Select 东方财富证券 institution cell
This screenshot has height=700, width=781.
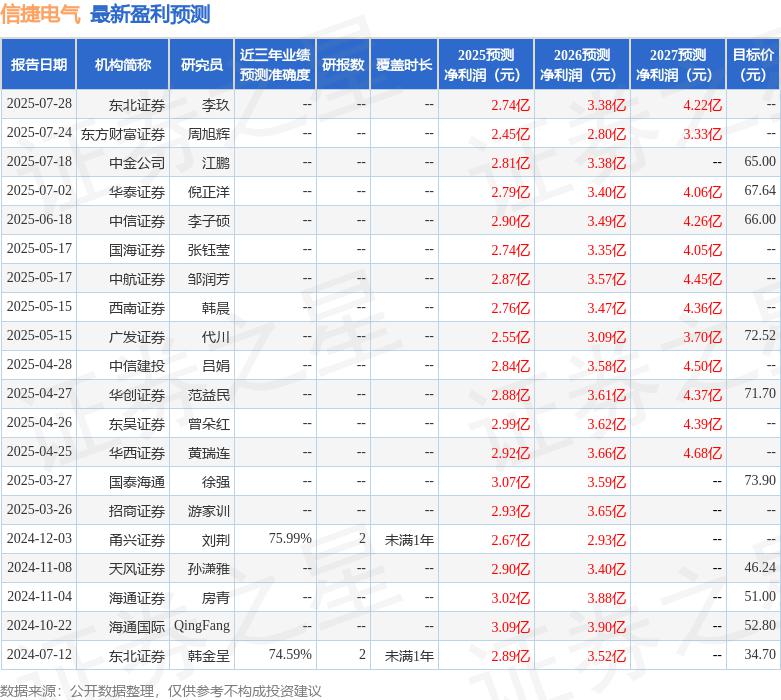tap(123, 134)
